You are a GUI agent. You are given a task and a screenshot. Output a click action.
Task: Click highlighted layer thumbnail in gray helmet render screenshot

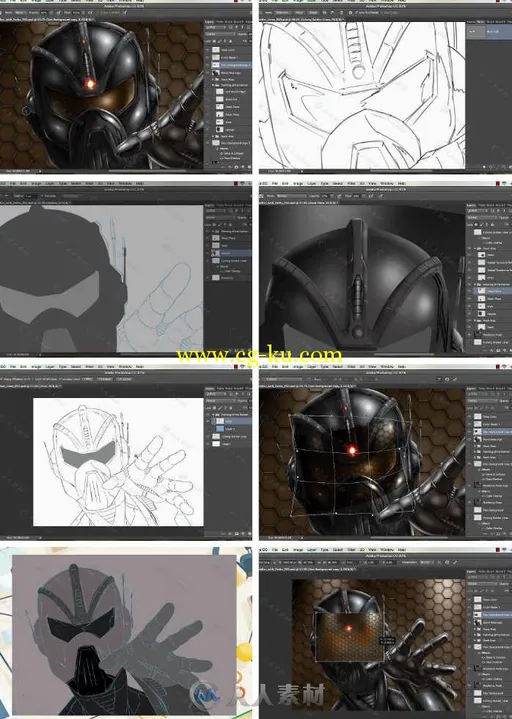(x=481, y=291)
